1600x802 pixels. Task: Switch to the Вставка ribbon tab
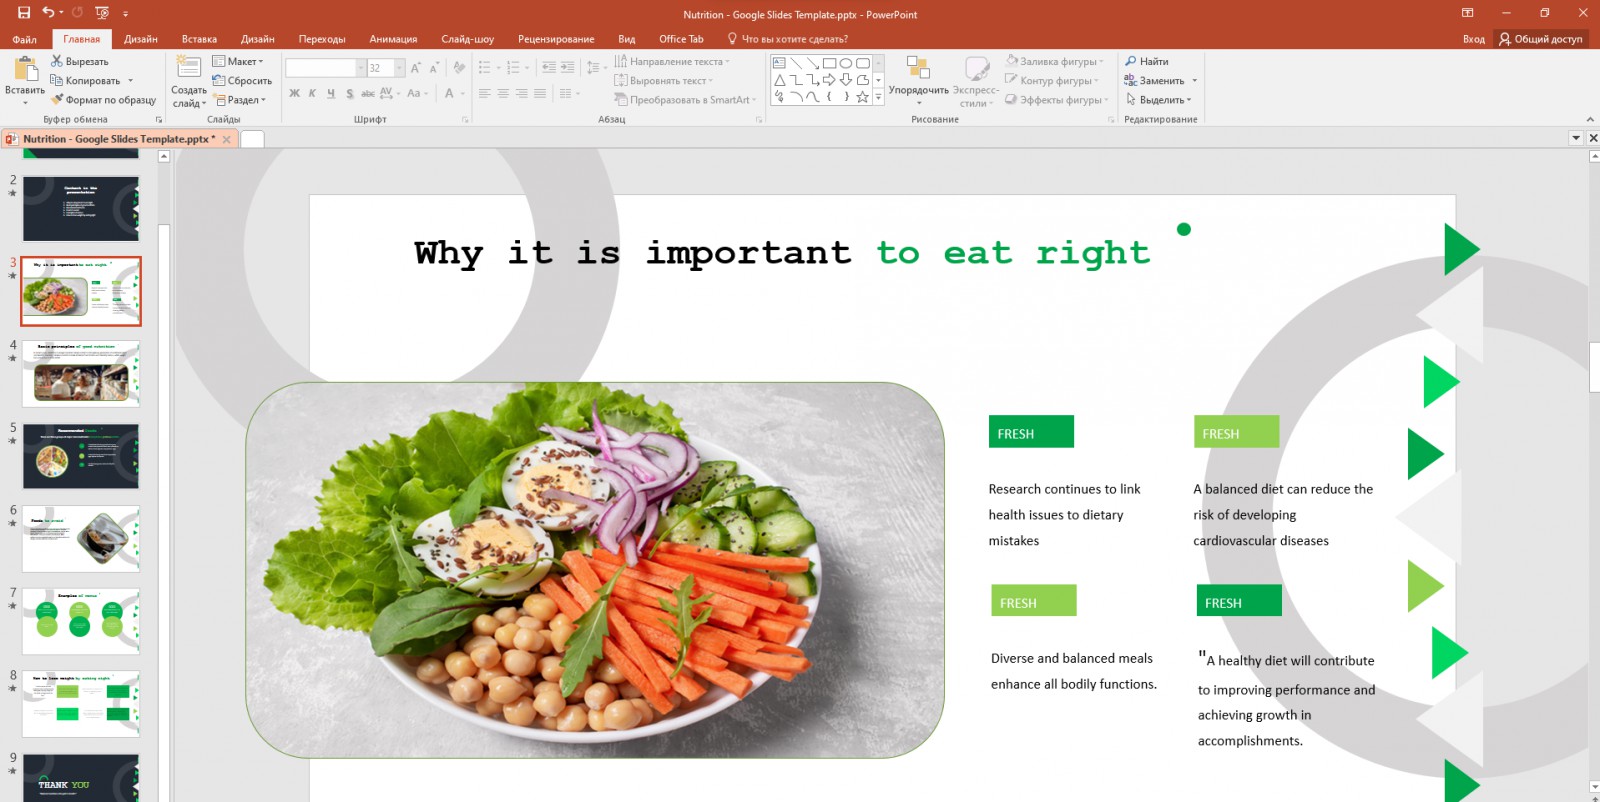coord(199,39)
